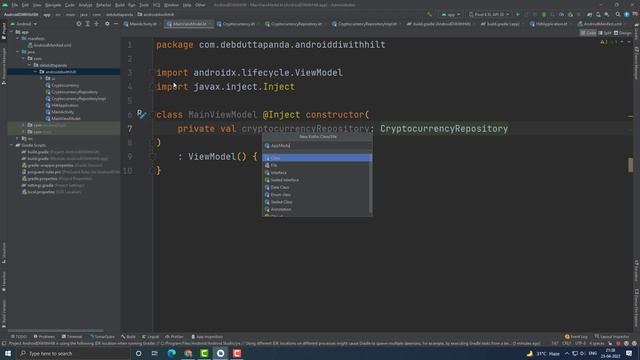This screenshot has width=640, height=360.
Task: Open the Build menu
Action: coord(120,5)
